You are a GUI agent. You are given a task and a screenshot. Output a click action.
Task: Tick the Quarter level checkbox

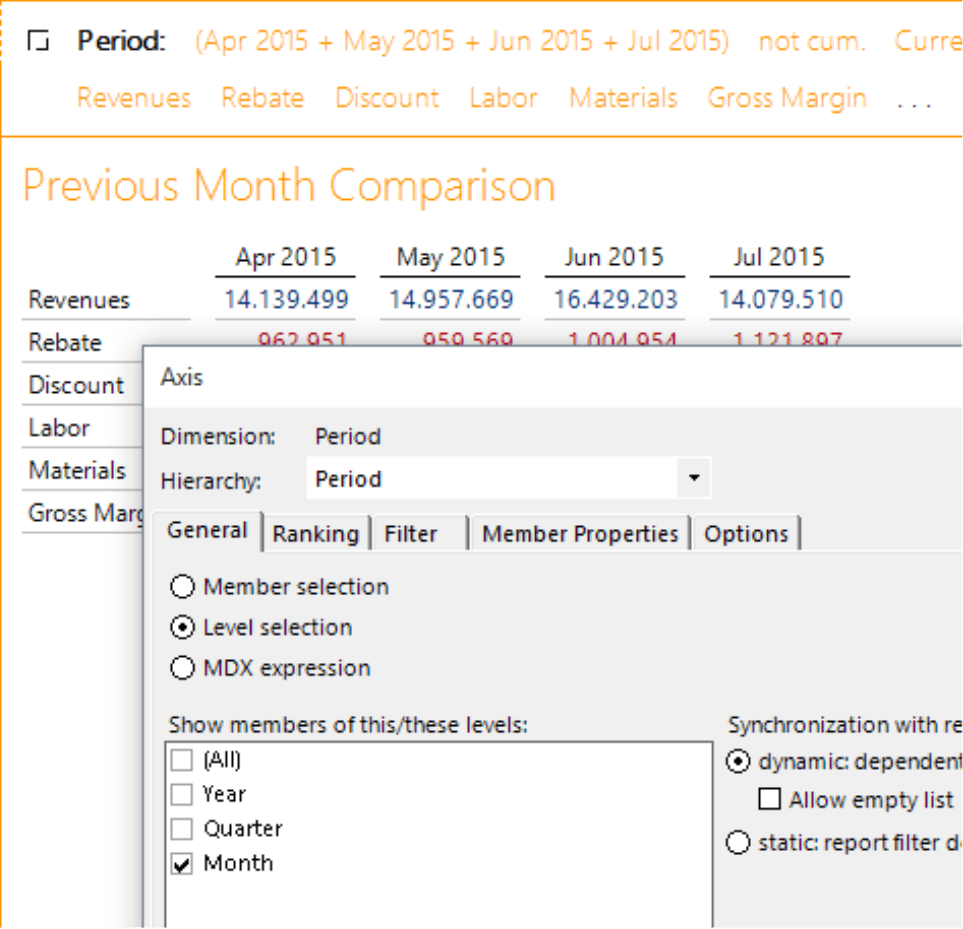click(181, 829)
